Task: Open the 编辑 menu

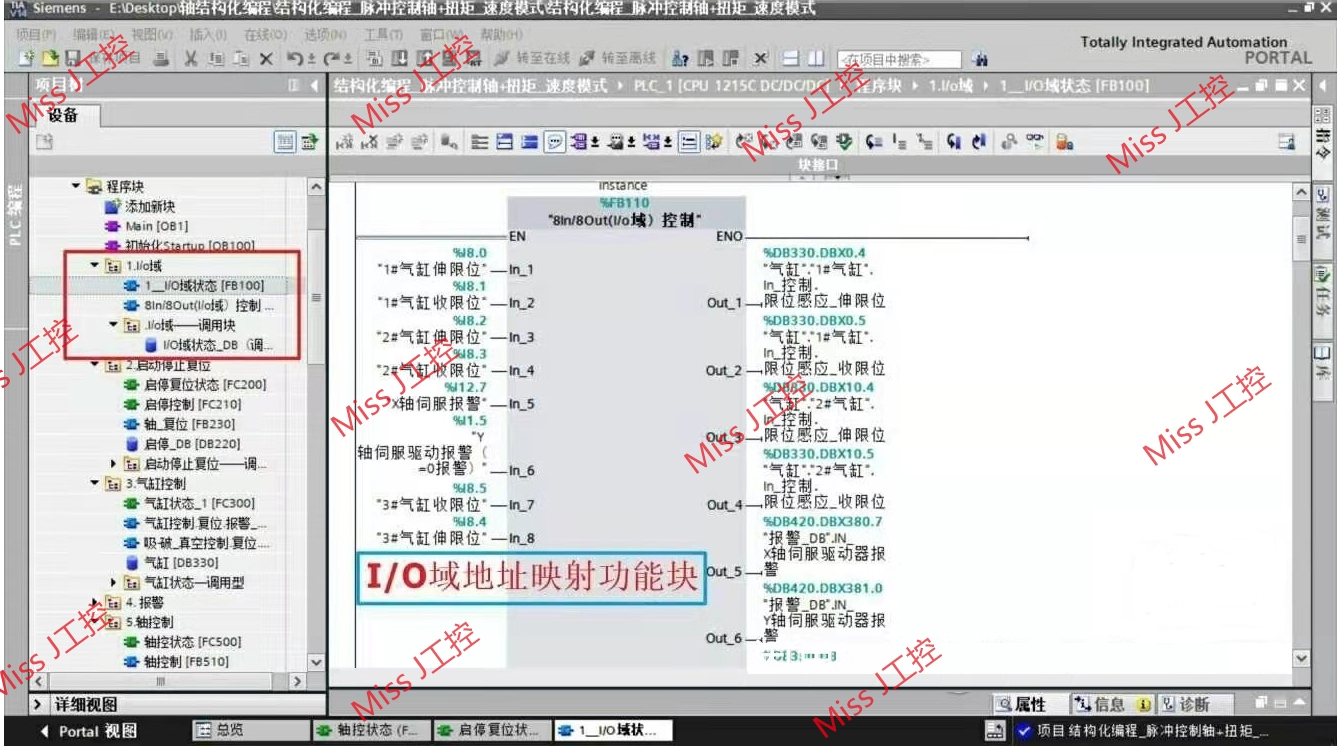Action: click(92, 35)
